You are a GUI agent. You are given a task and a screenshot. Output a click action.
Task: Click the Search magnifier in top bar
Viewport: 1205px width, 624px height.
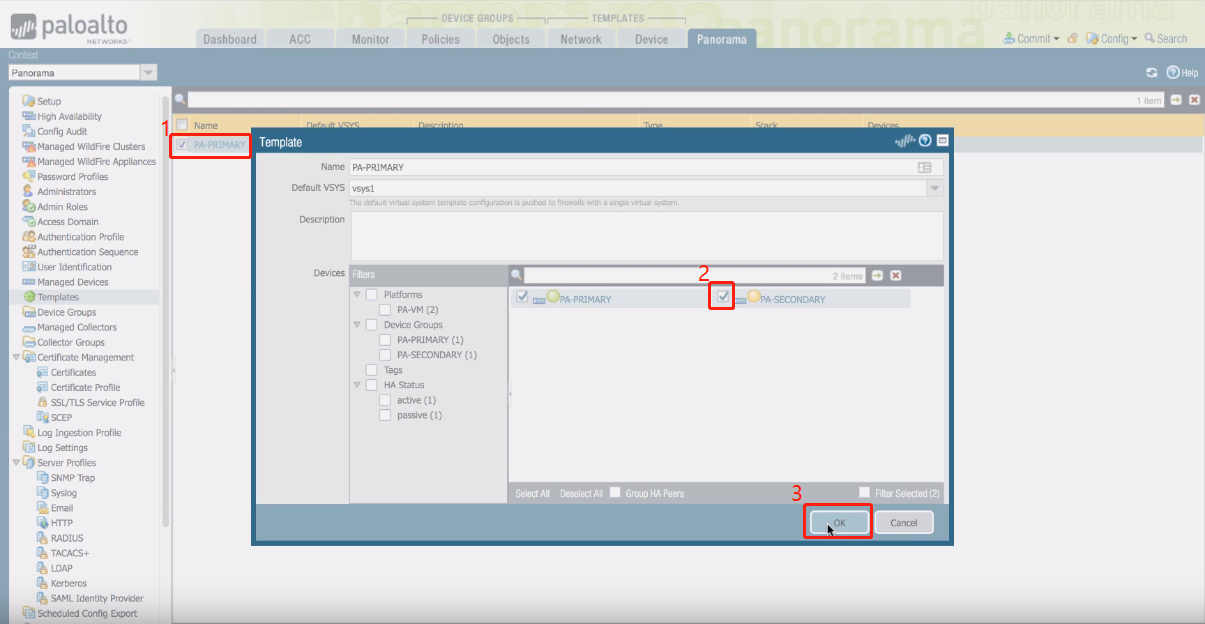tap(1150, 38)
